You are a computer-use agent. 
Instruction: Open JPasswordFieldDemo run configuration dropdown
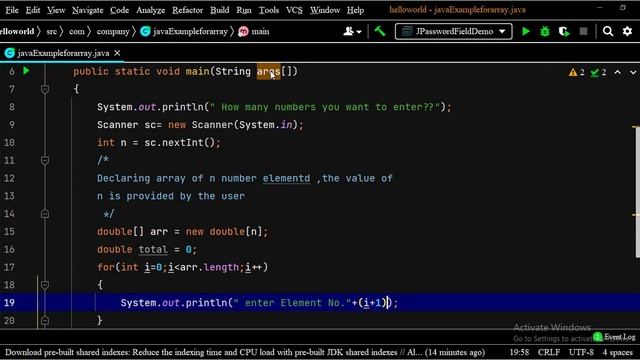(453, 31)
